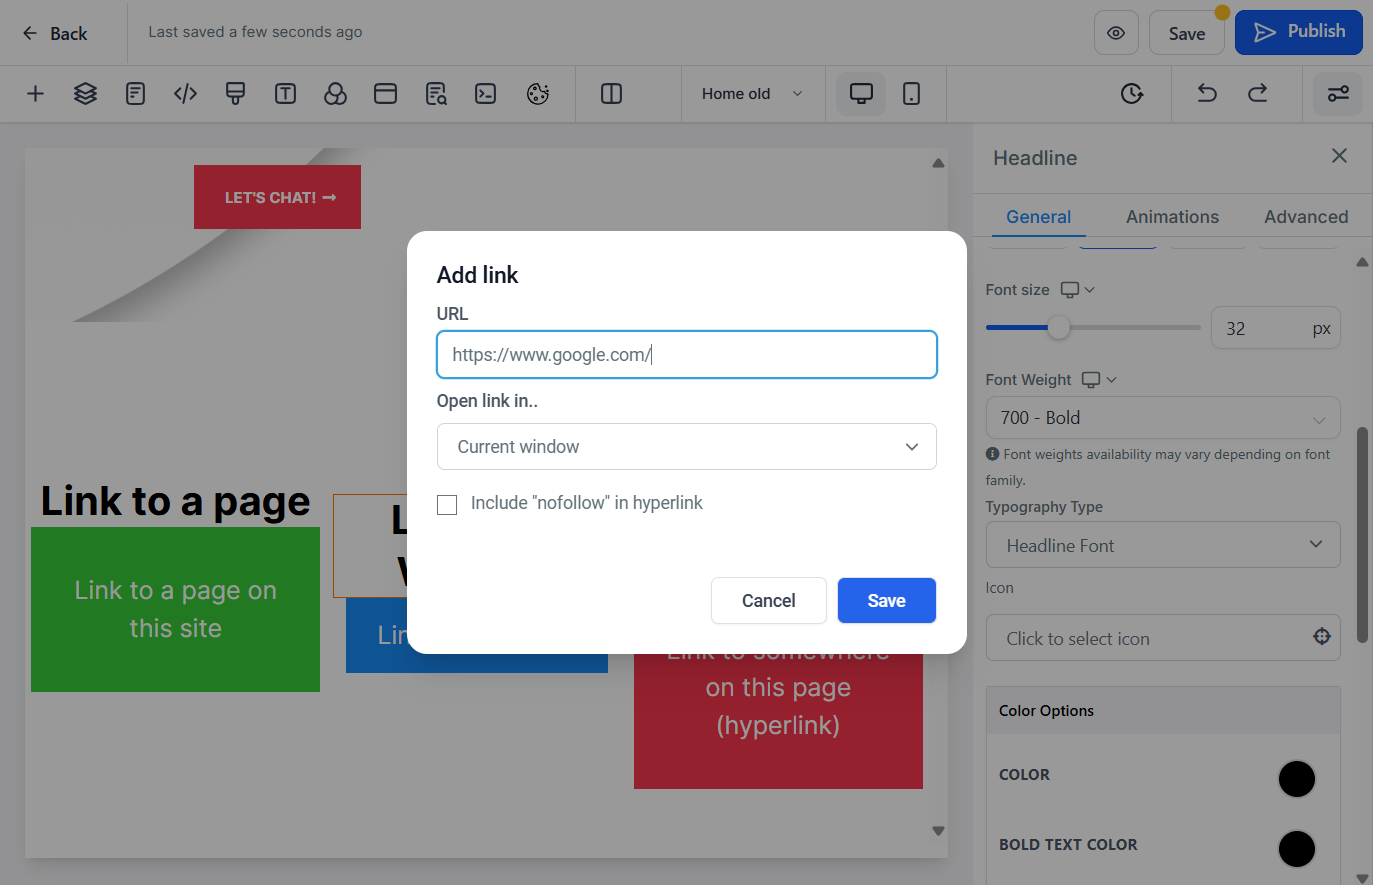1373x885 pixels.
Task: Preview page with the eye icon
Action: [x=1116, y=33]
